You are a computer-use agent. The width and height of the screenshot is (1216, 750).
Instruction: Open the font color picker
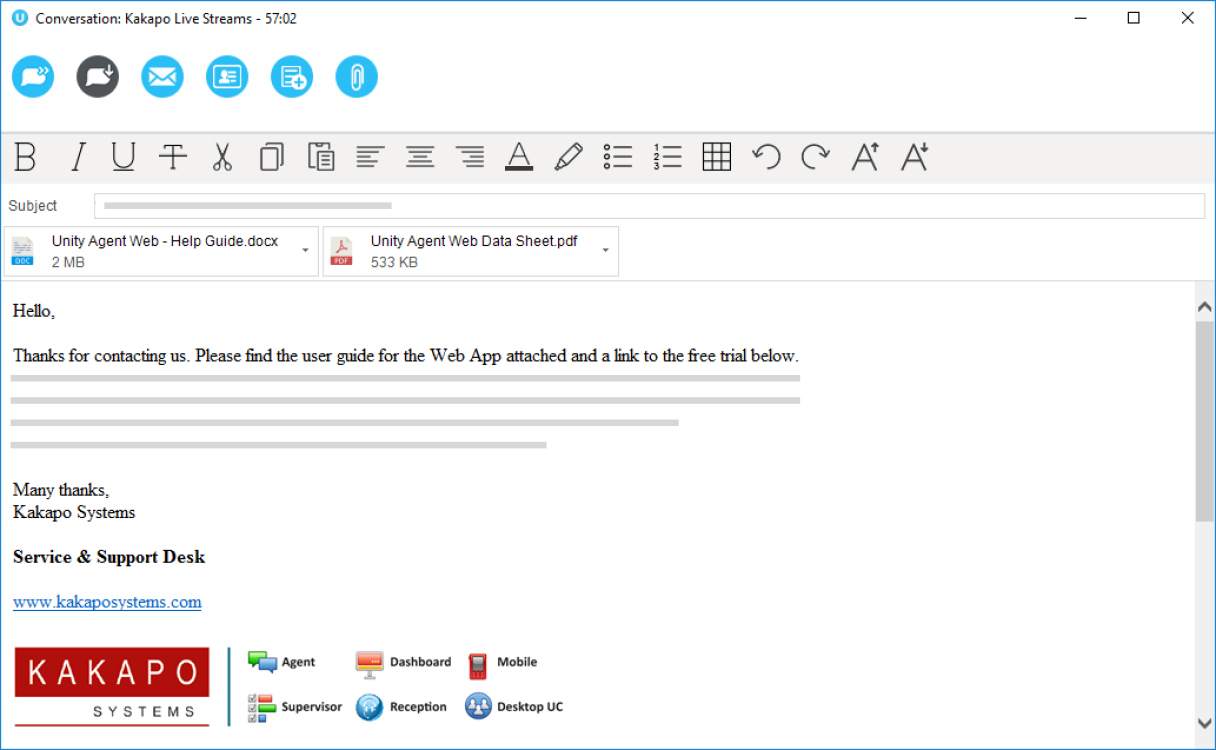(519, 157)
